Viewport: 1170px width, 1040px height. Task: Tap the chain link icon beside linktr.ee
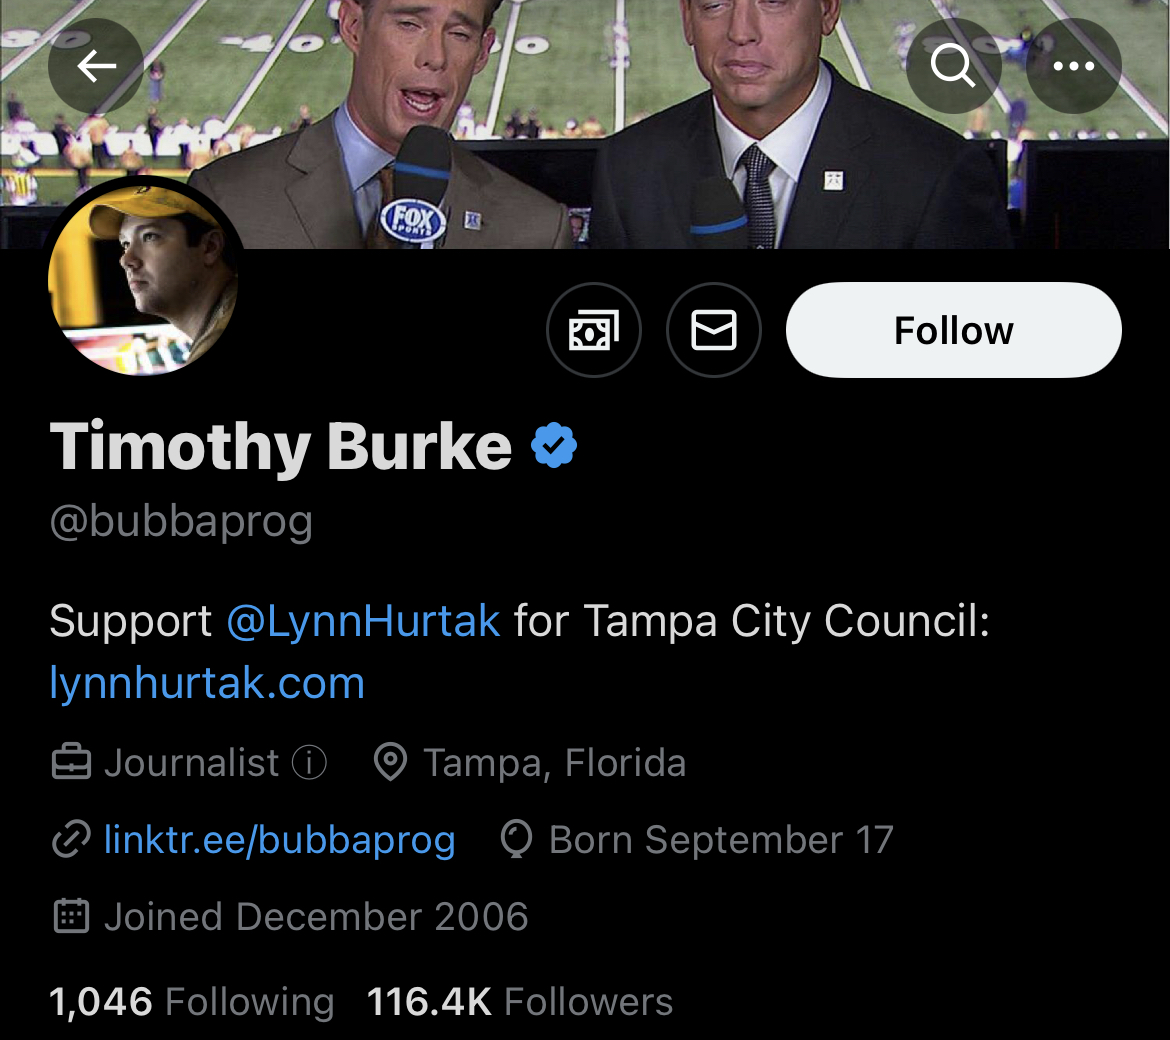72,839
